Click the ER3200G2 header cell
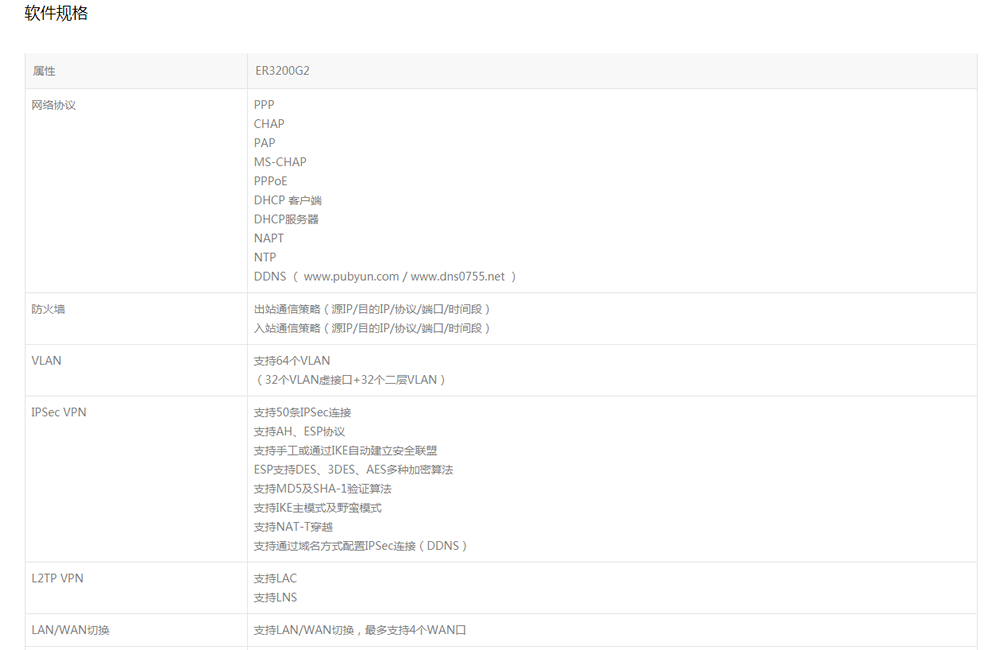This screenshot has width=1000, height=650. (279, 70)
